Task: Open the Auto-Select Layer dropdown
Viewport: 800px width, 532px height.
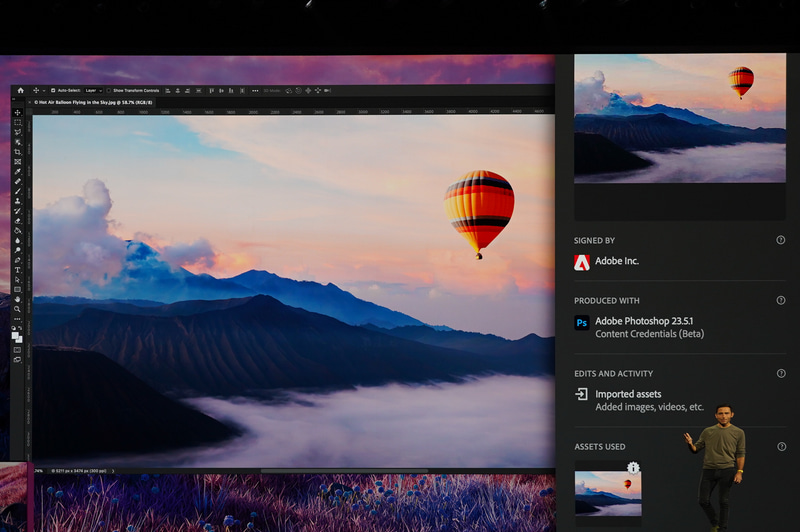Action: pos(93,90)
